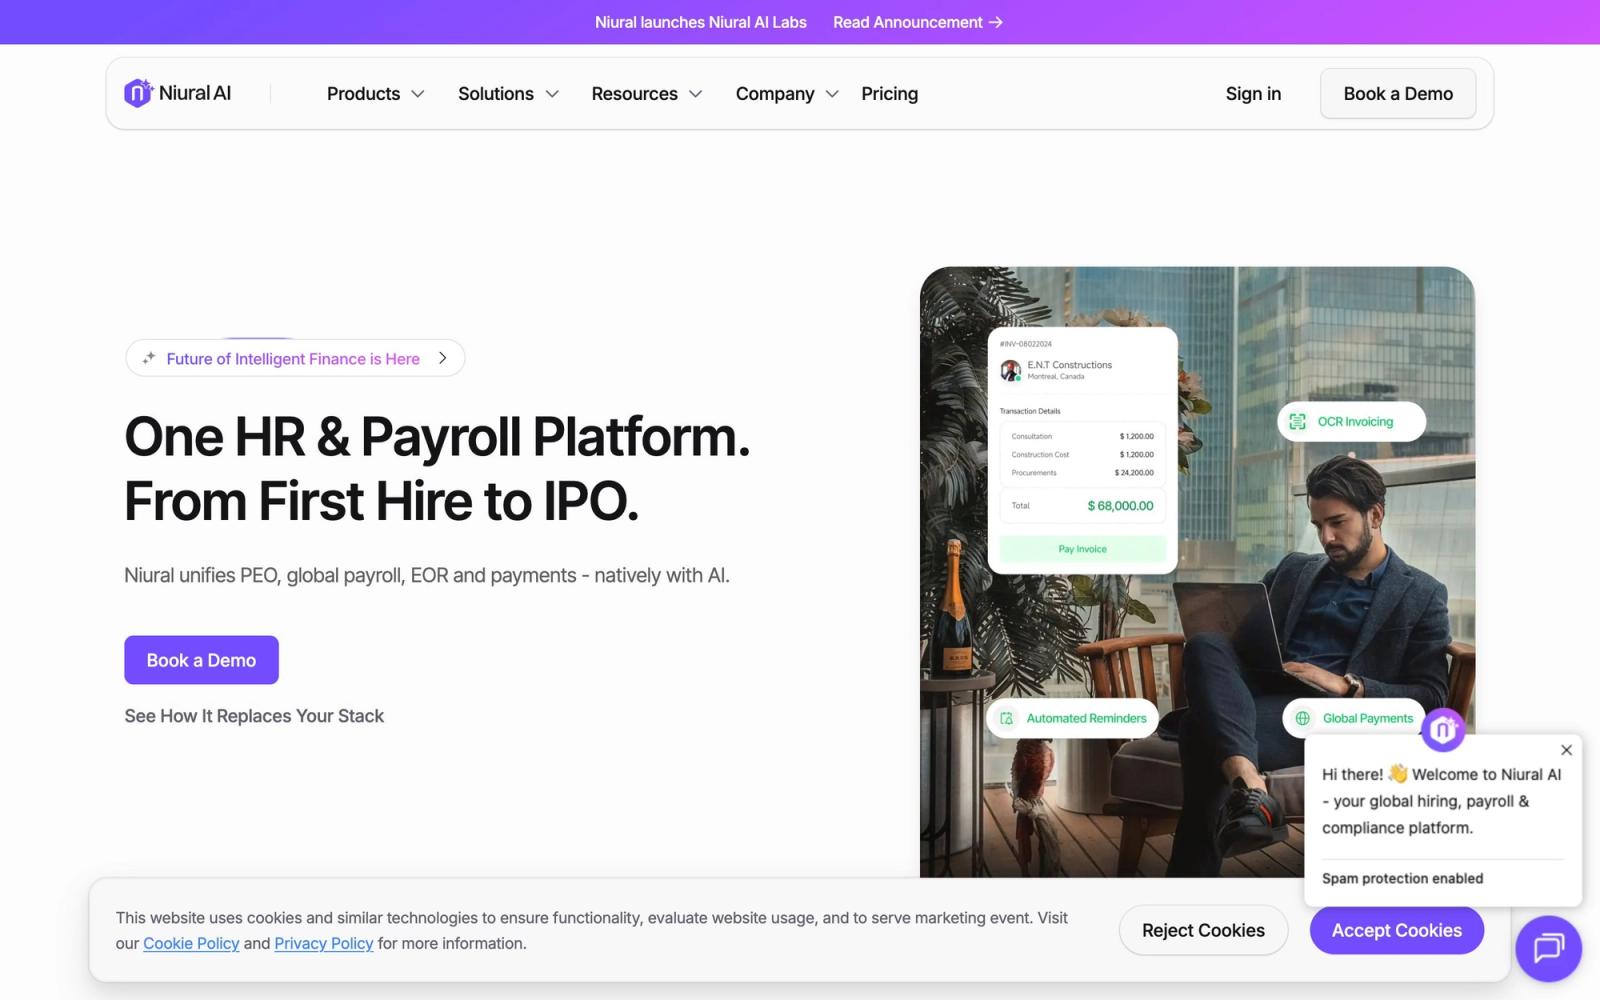Accept Cookies
Viewport: 1600px width, 1000px height.
1397,931
